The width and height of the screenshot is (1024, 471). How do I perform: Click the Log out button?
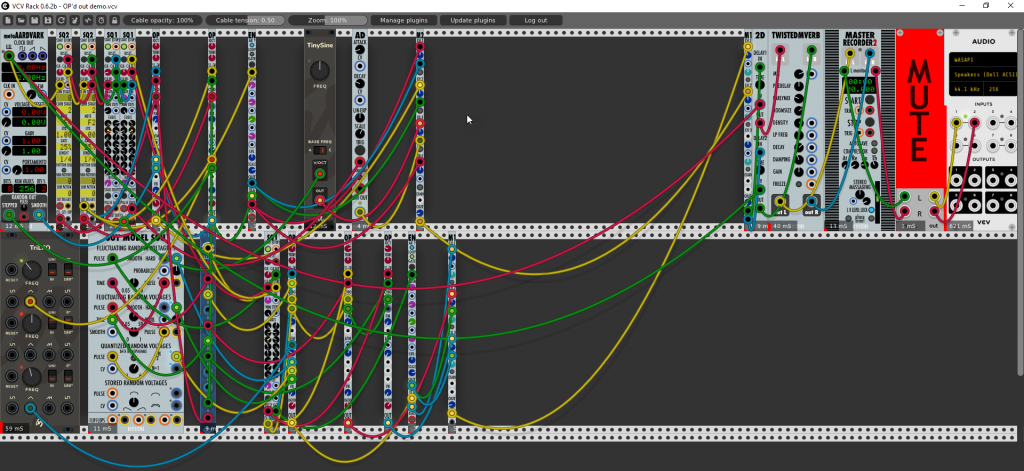tap(536, 20)
